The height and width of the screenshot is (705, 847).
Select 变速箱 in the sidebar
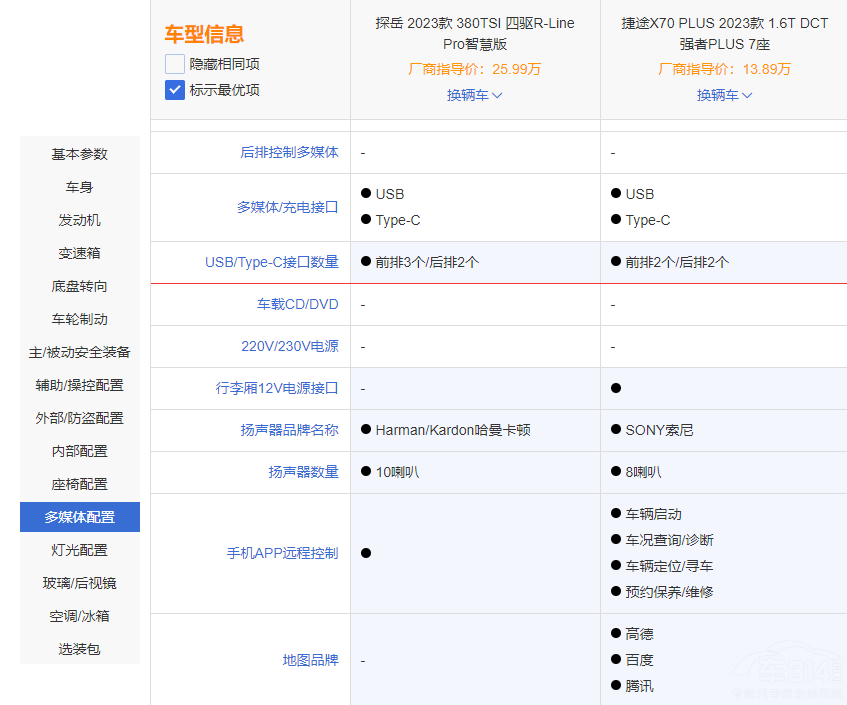(x=80, y=253)
